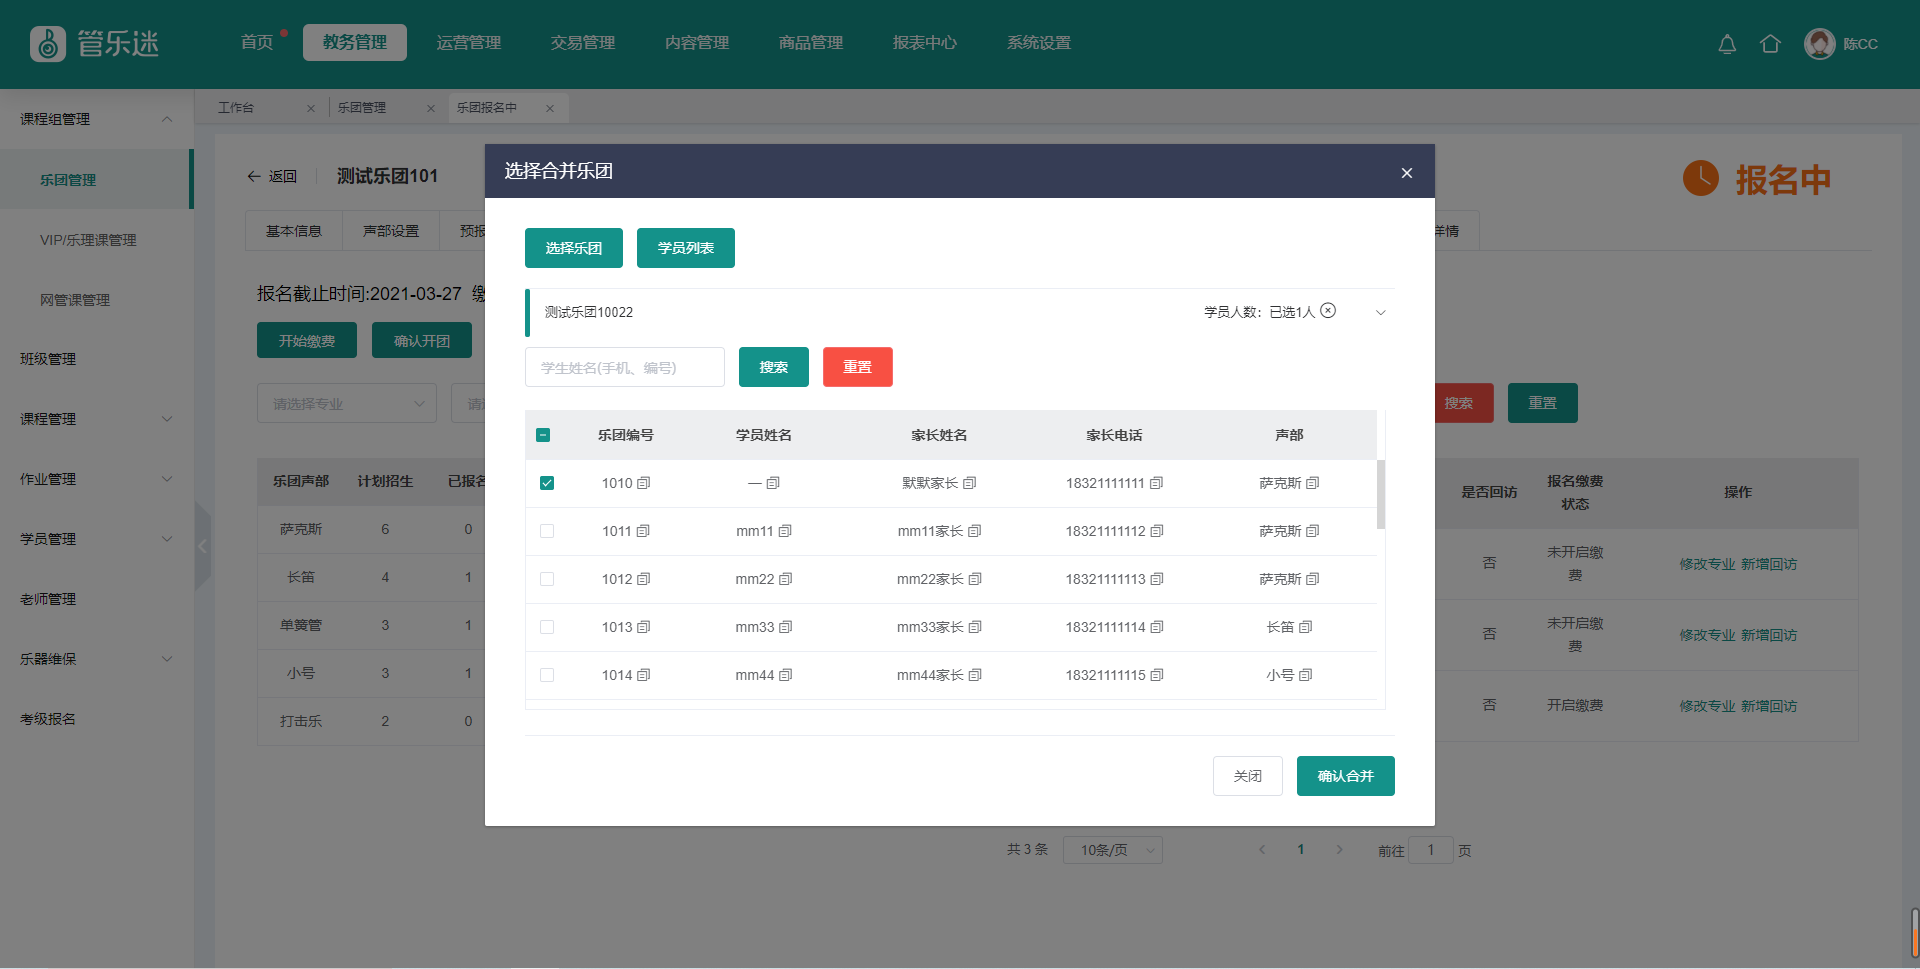Toggle the select-all checkbox in table header
Screen dimensions: 1920x969
[x=543, y=435]
